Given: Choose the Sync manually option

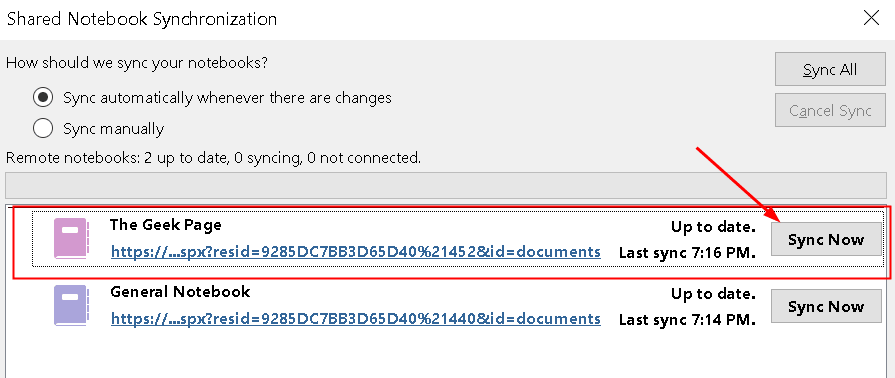Looking at the screenshot, I should (x=43, y=128).
